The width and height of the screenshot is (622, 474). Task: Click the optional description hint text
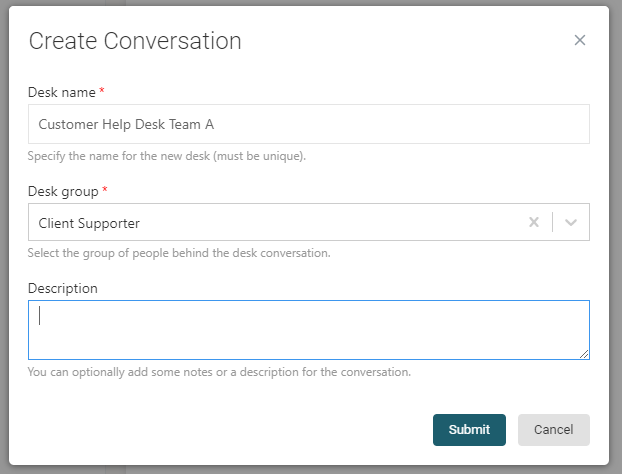pos(218,372)
